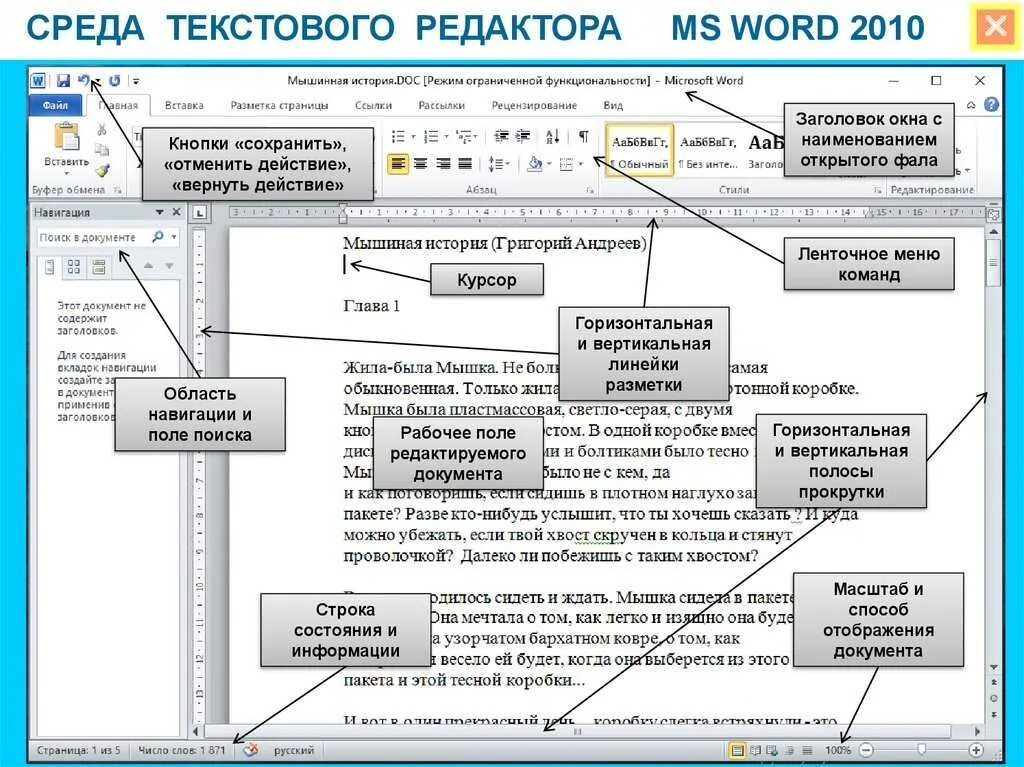Expand search options arrow beside the magnifier
Image resolution: width=1024 pixels, height=767 pixels.
click(174, 237)
